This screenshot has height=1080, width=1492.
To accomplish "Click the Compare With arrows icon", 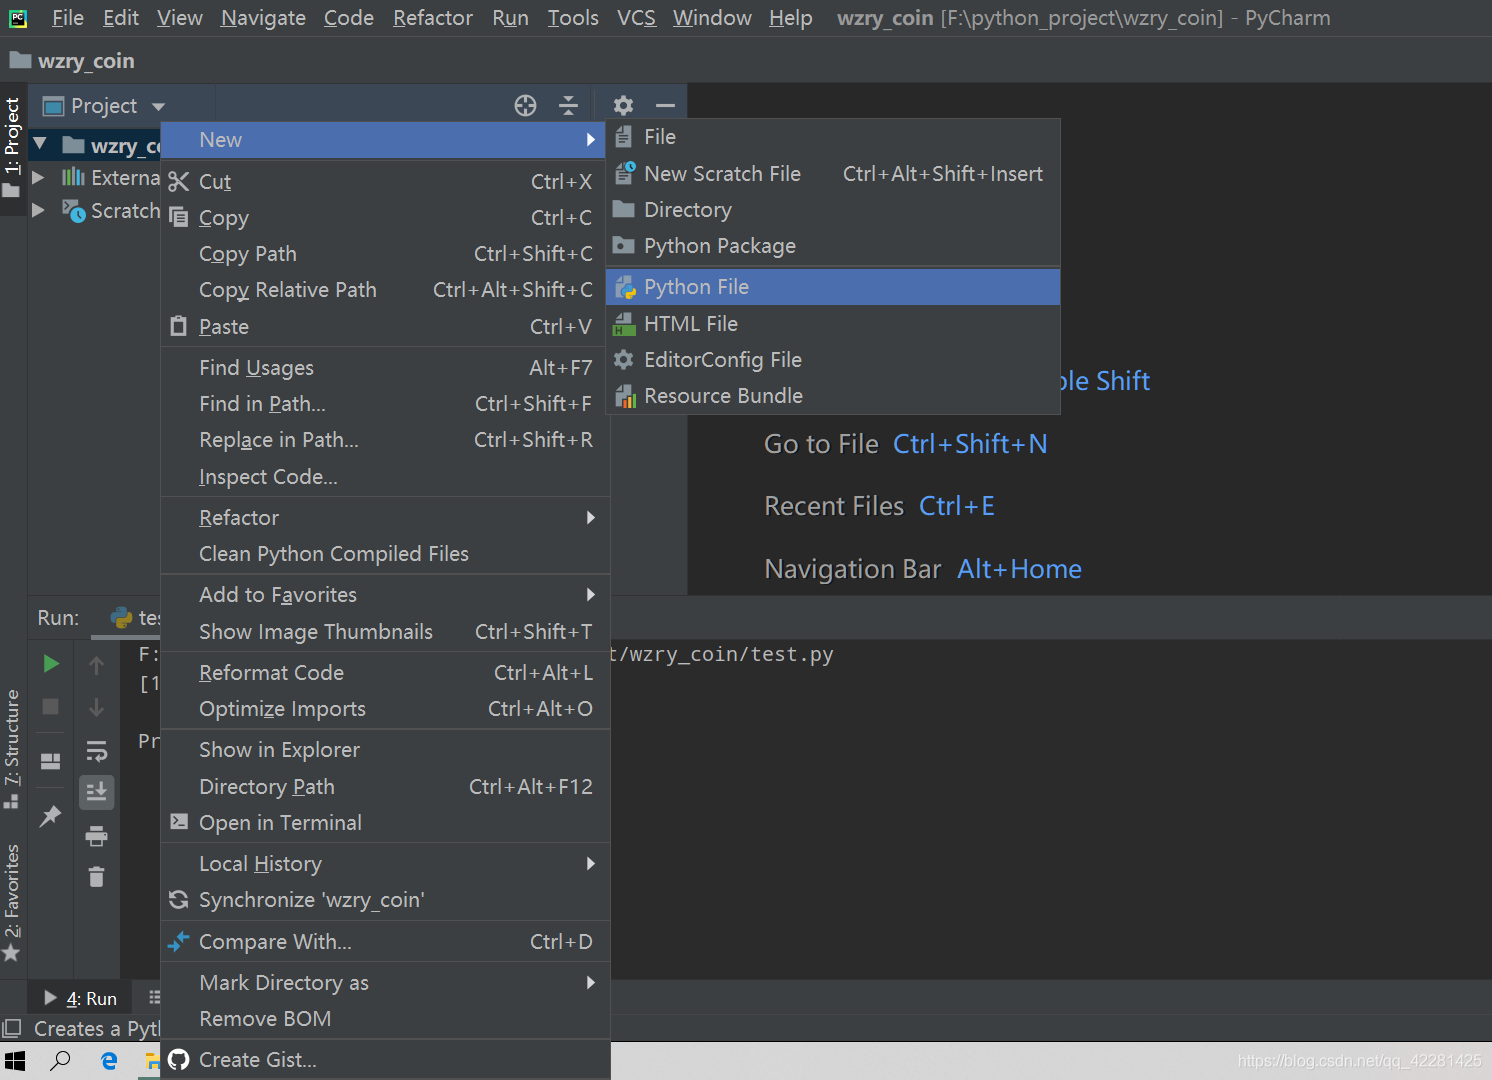I will [x=179, y=941].
